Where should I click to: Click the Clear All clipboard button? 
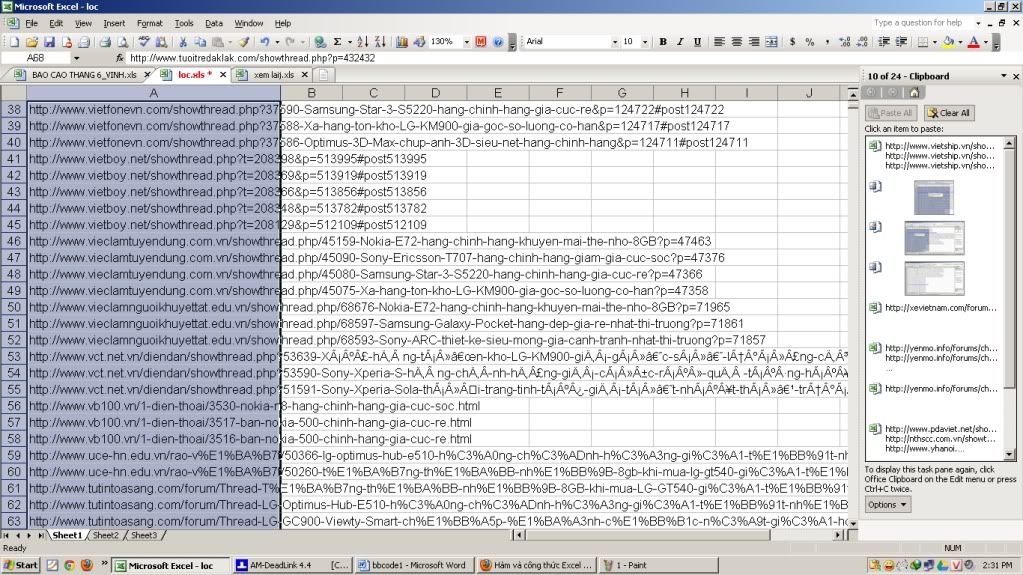[949, 113]
